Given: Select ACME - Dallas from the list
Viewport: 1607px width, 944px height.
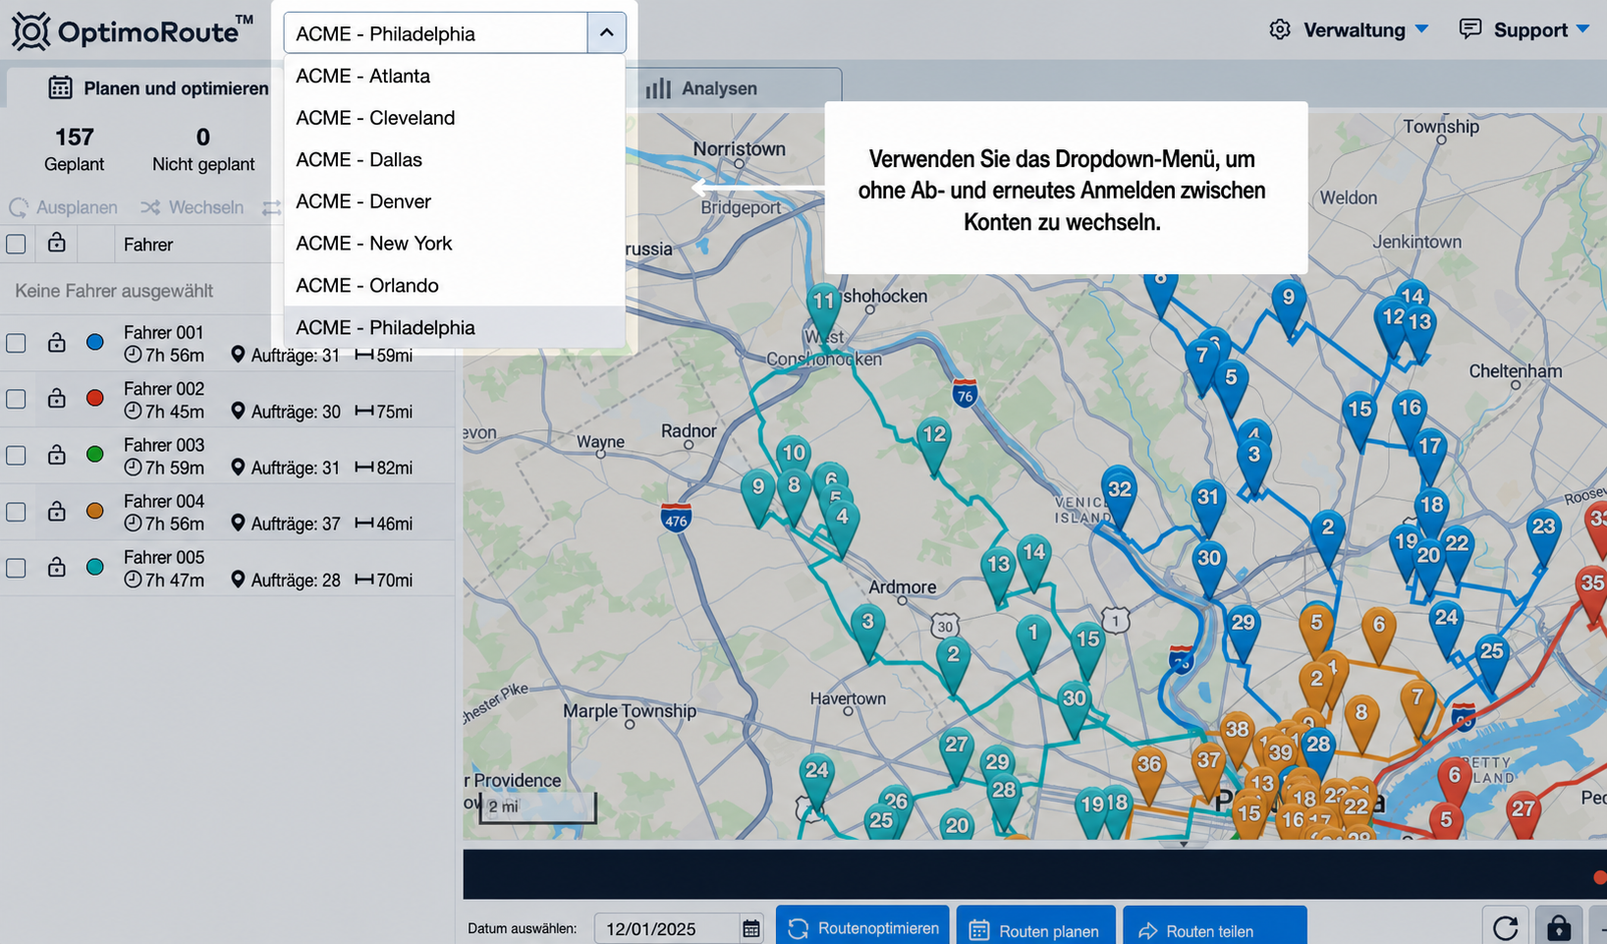Looking at the screenshot, I should pos(455,160).
